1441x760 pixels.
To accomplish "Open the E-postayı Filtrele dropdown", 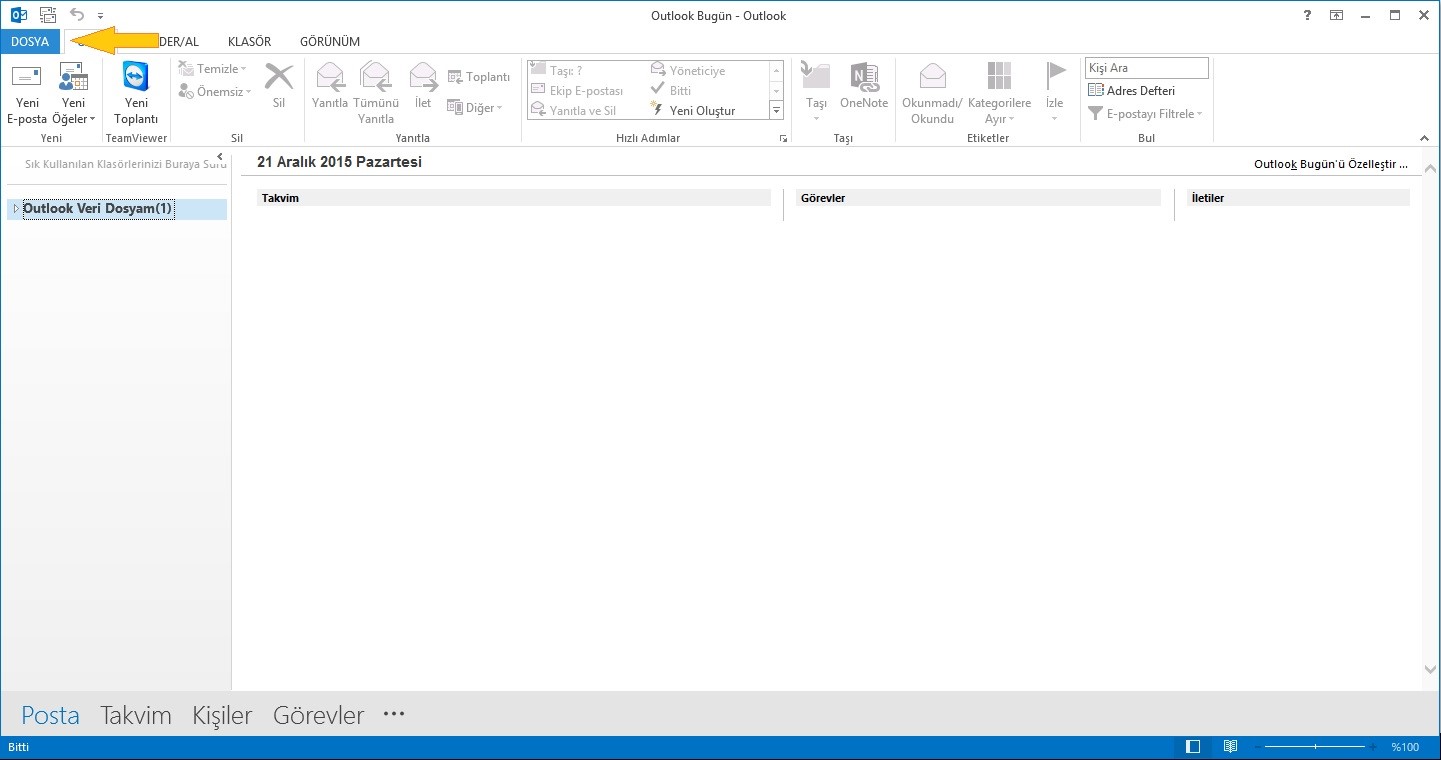I will pyautogui.click(x=1145, y=114).
